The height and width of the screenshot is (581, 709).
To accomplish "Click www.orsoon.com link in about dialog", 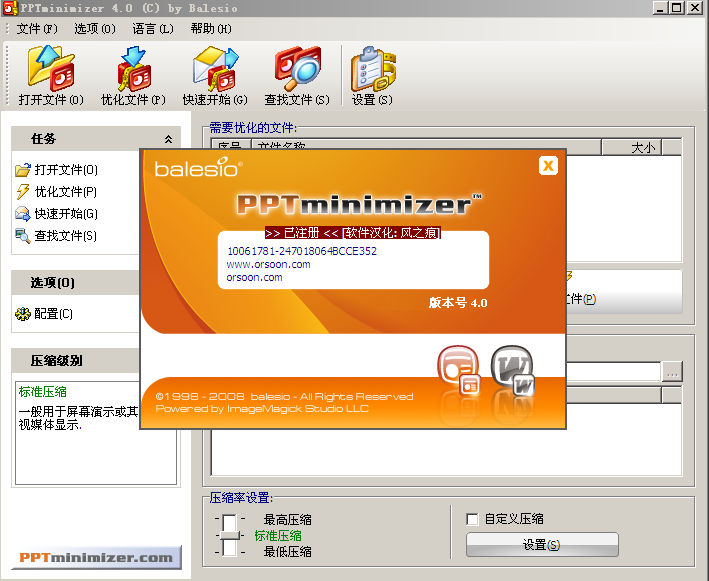I will 269,264.
